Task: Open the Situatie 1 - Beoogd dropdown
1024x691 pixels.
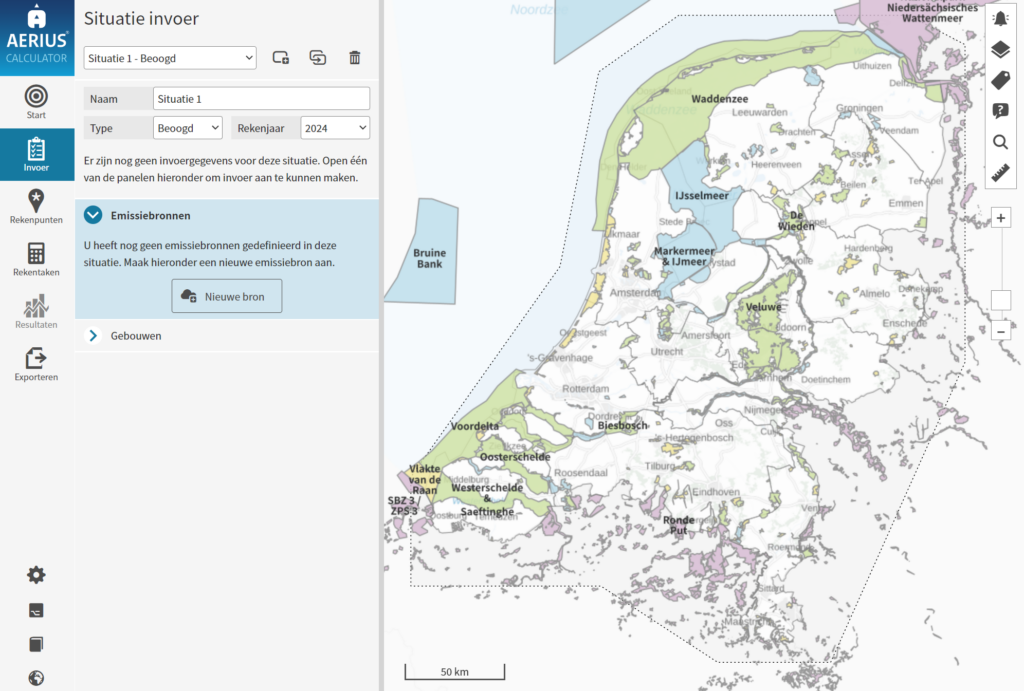Action: [x=169, y=58]
